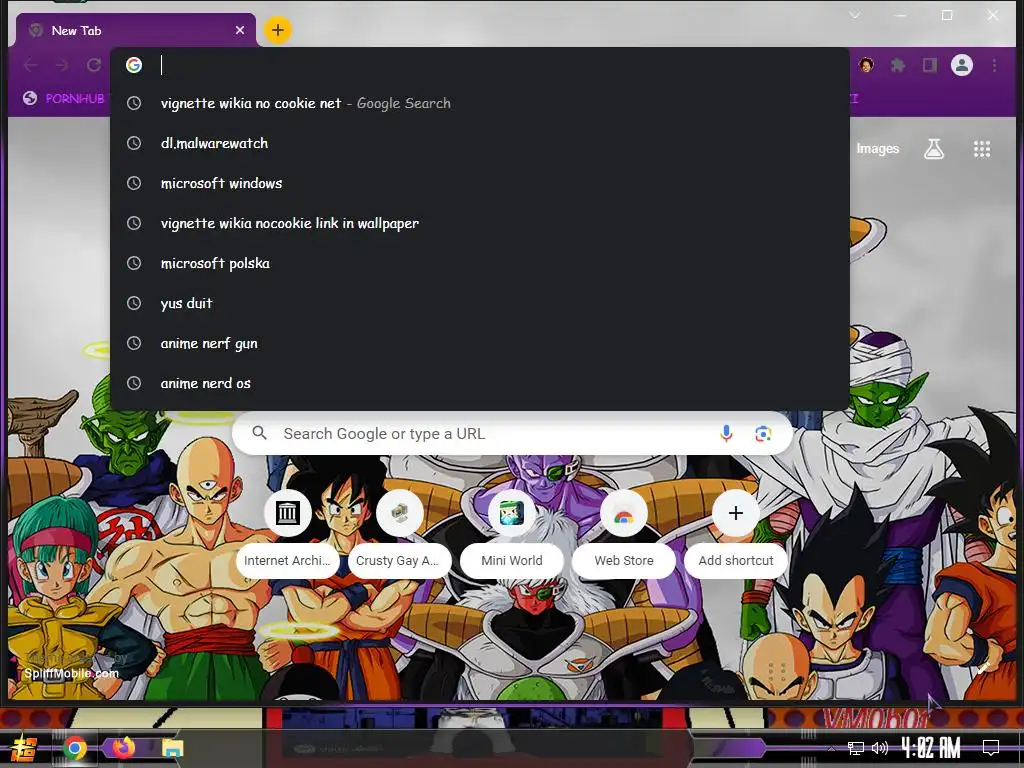Choose suggestion 'microsoft polska'
The width and height of the screenshot is (1024, 768).
point(480,263)
